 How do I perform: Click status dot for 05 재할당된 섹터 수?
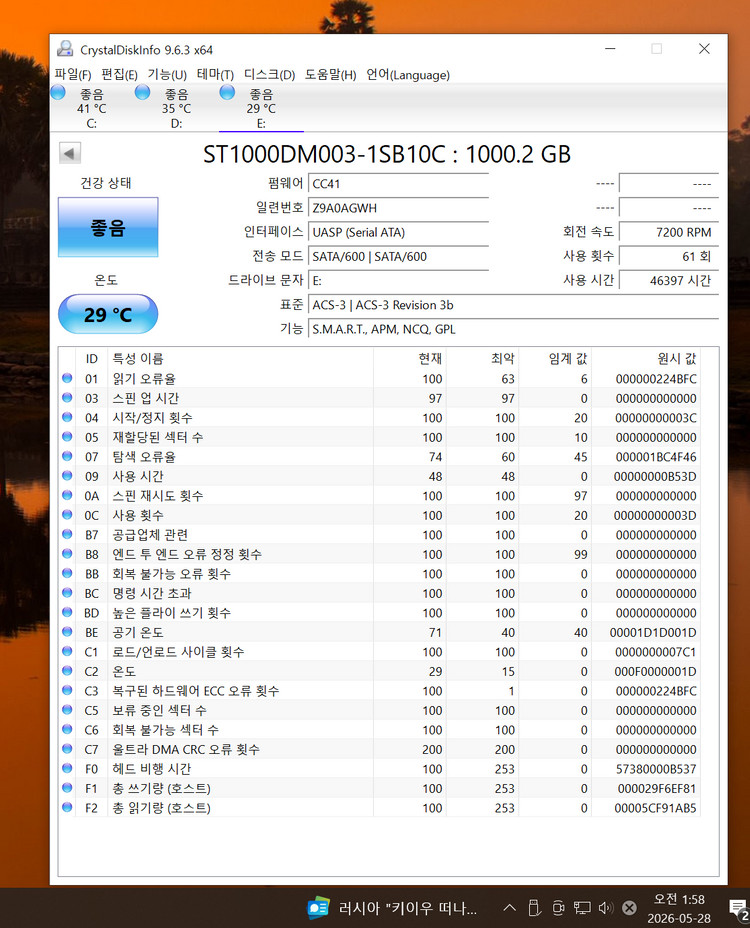click(x=67, y=437)
